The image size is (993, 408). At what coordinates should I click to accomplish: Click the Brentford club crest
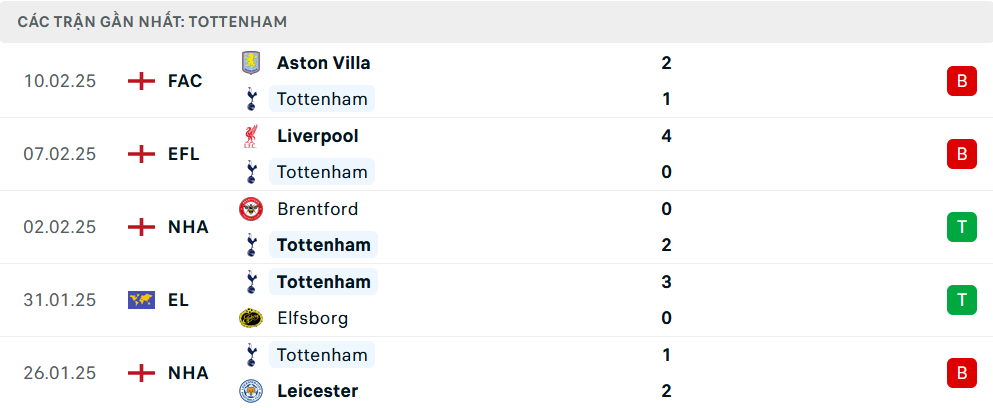click(x=250, y=209)
